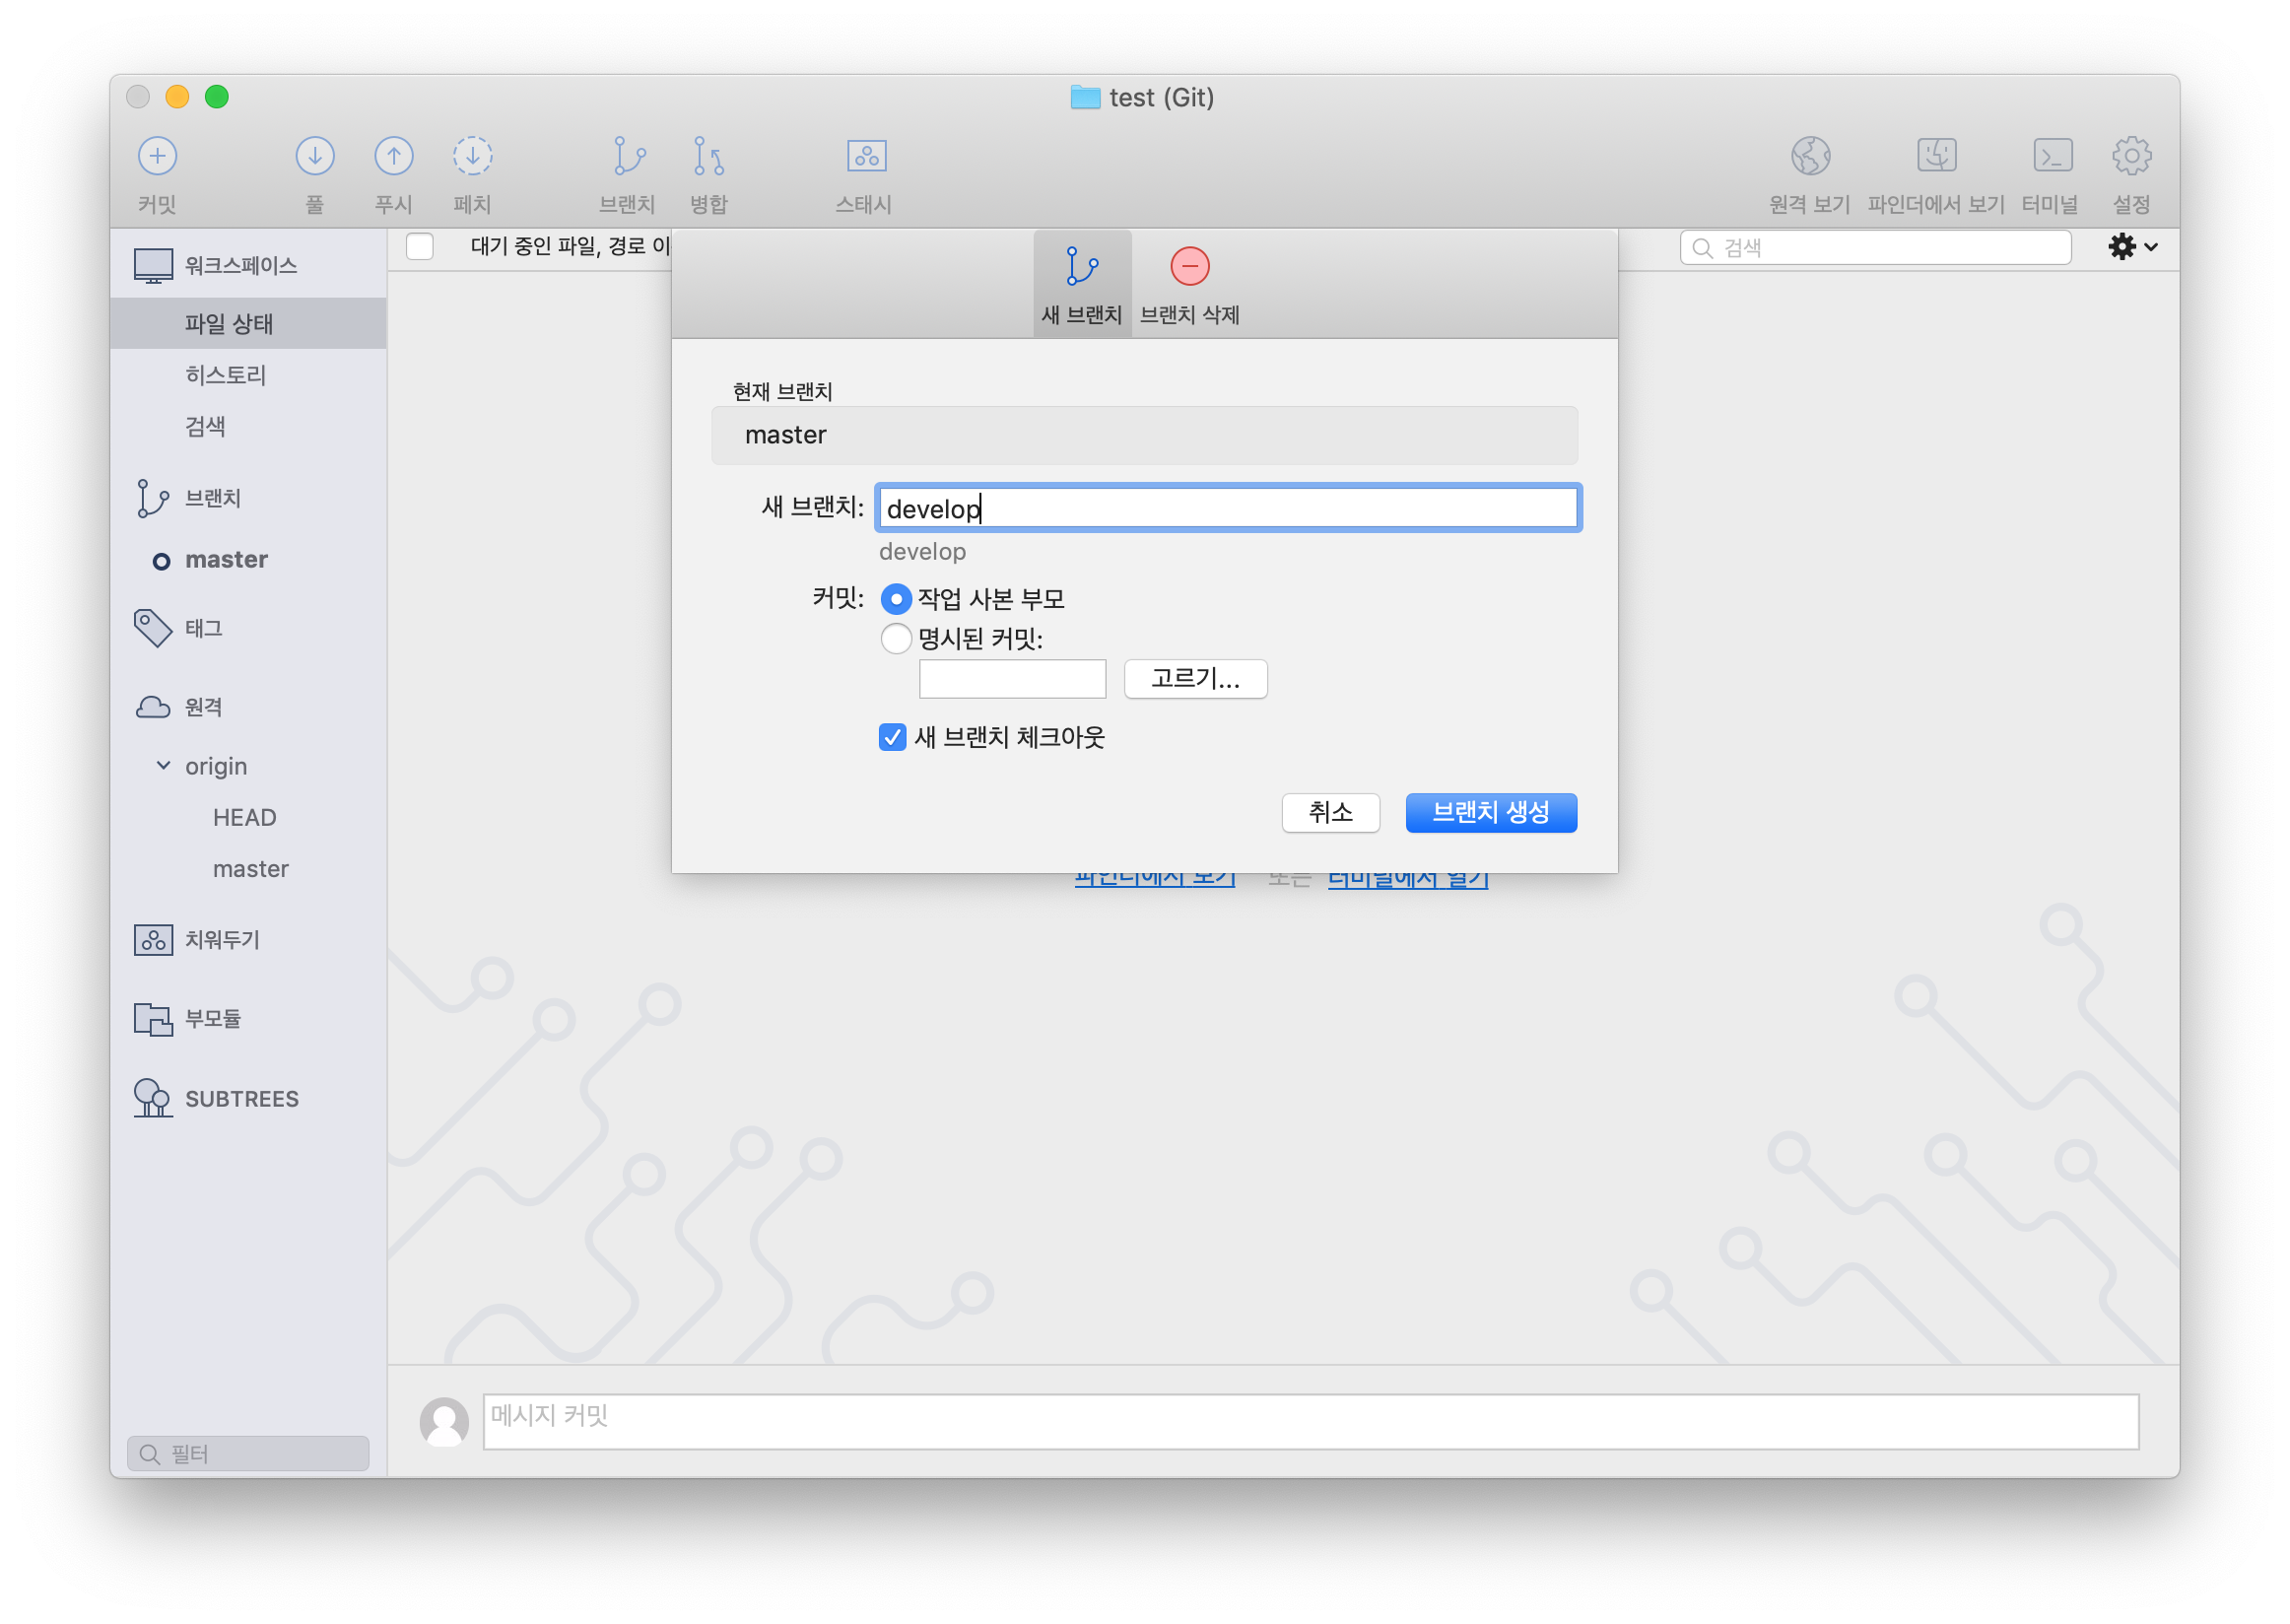Collapse the origin remote tree

163,766
